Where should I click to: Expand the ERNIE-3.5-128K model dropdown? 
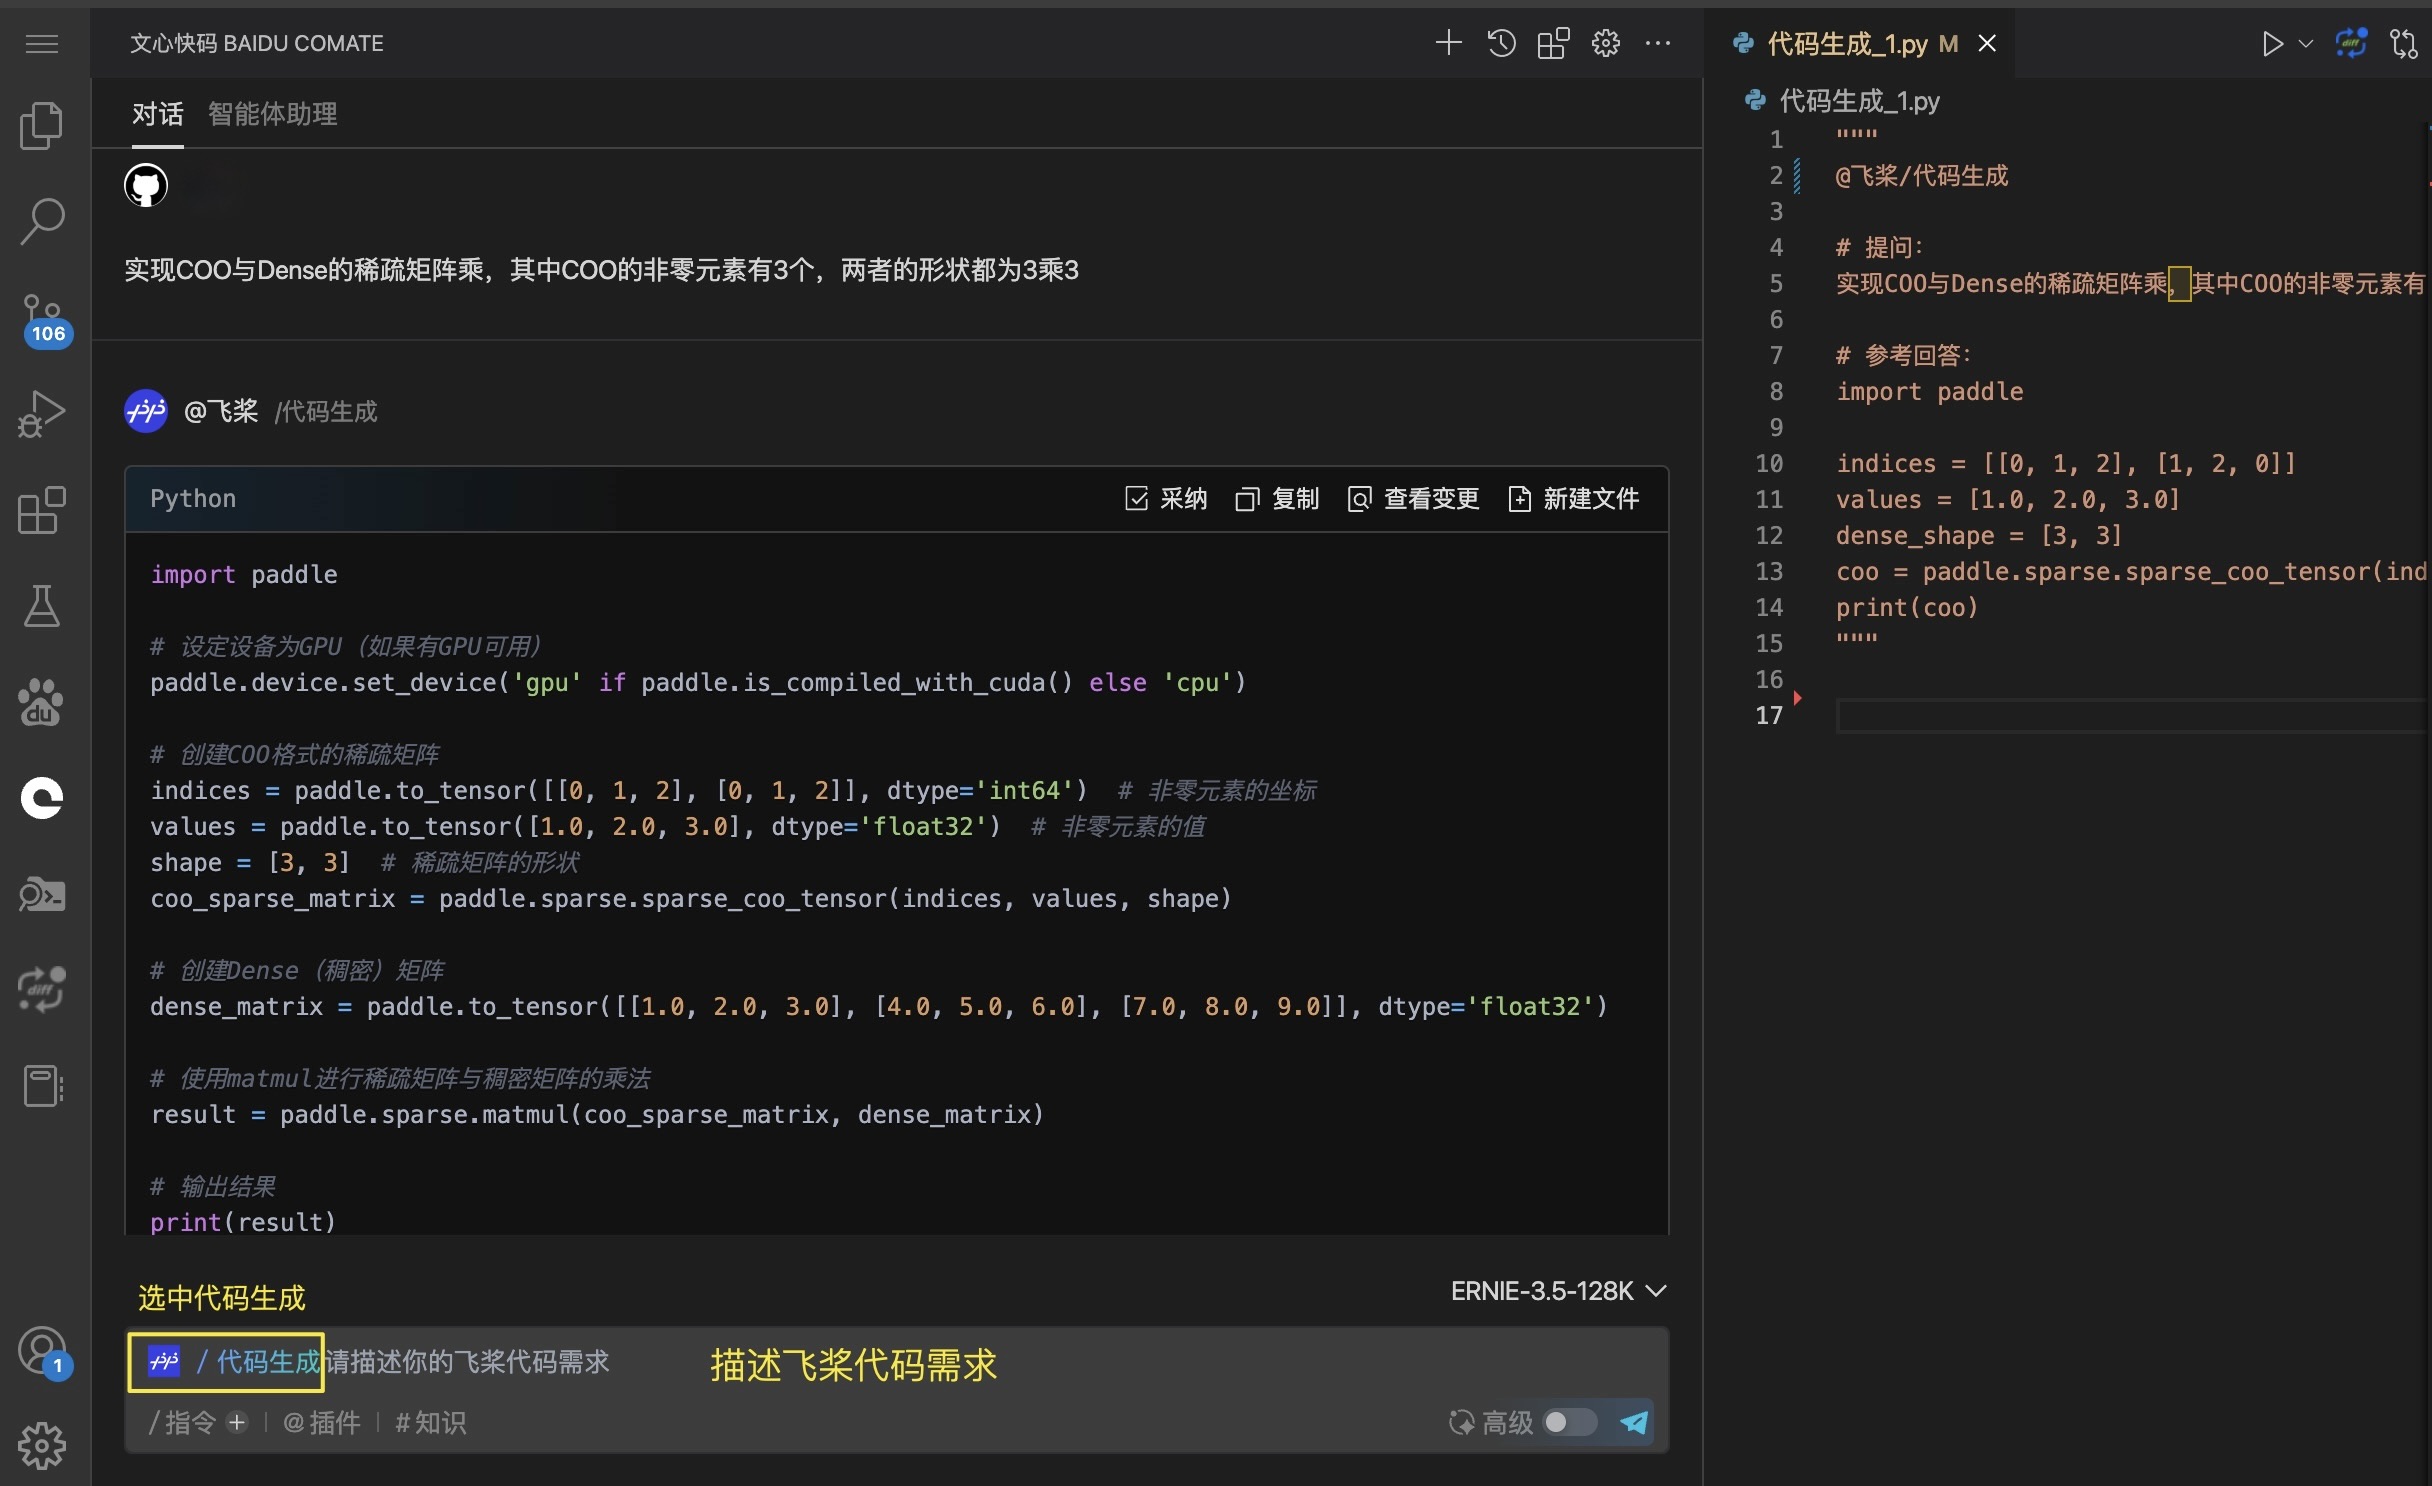click(x=1557, y=1291)
